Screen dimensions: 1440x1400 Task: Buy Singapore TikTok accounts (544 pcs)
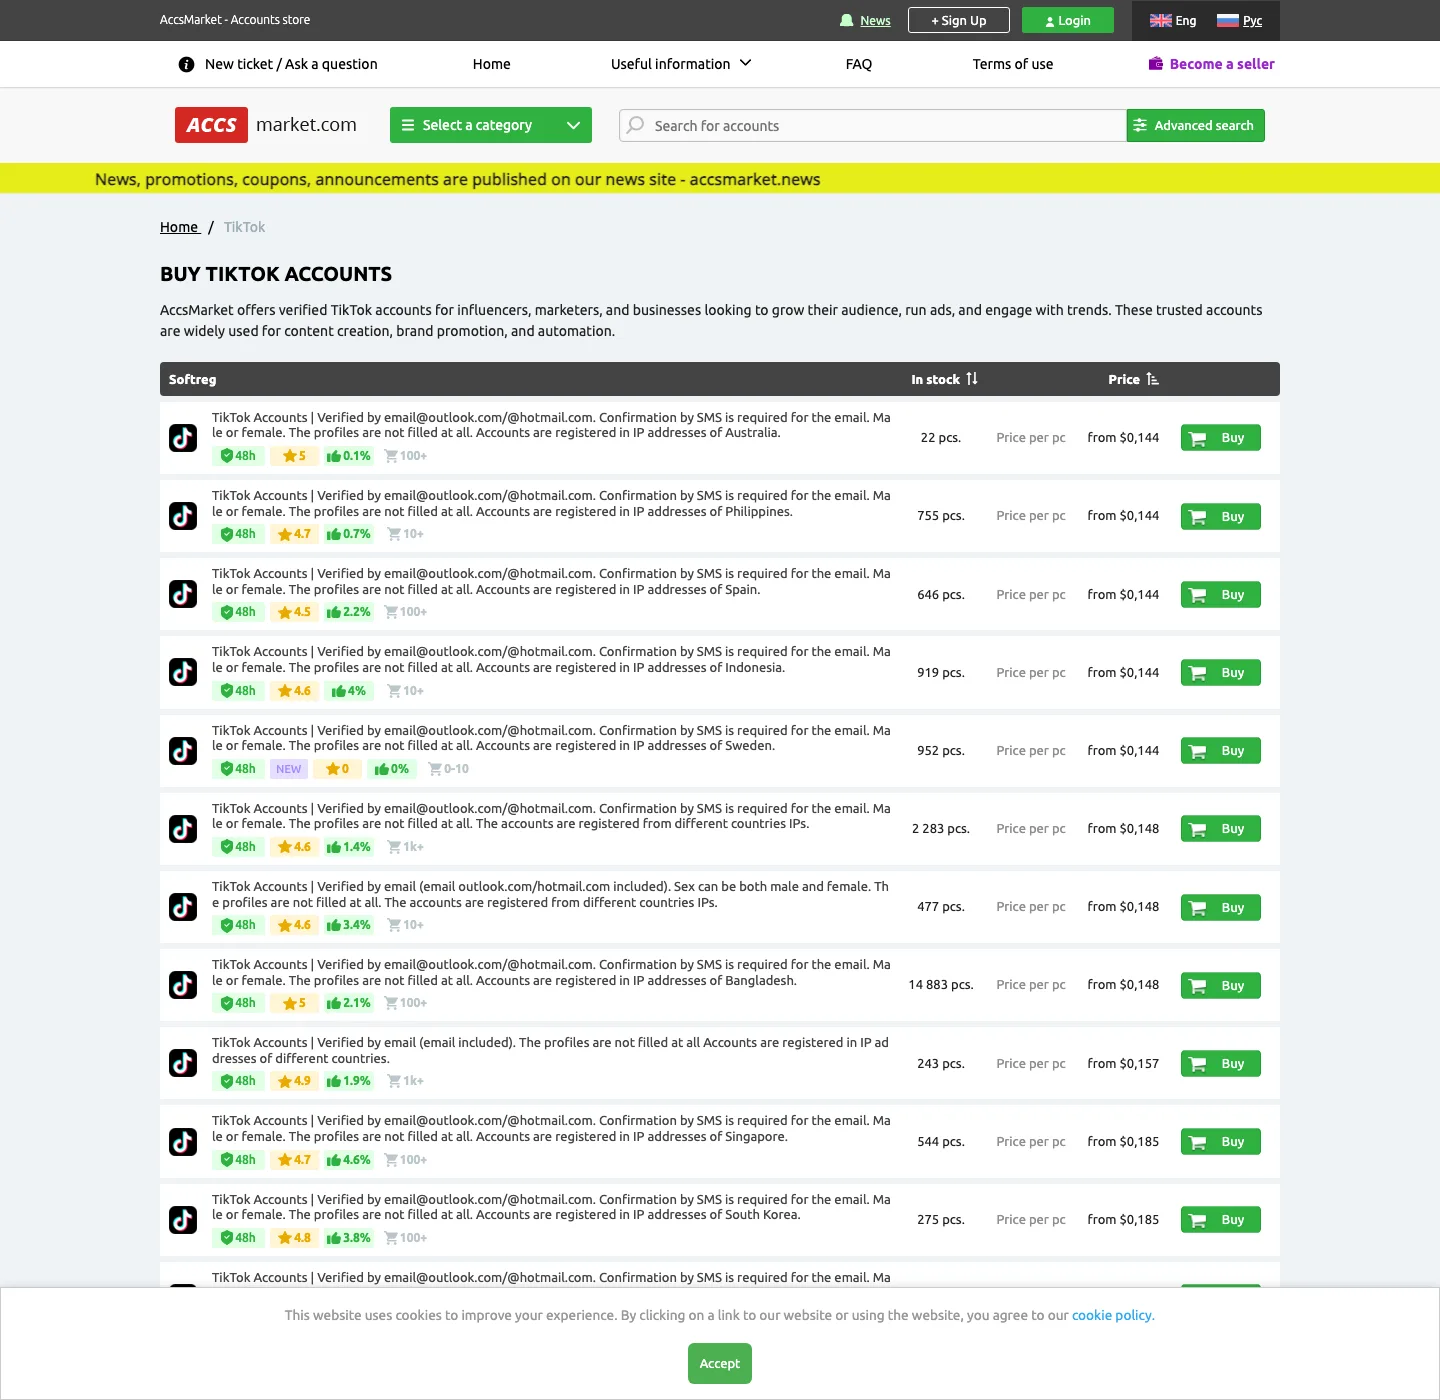tap(1221, 1142)
